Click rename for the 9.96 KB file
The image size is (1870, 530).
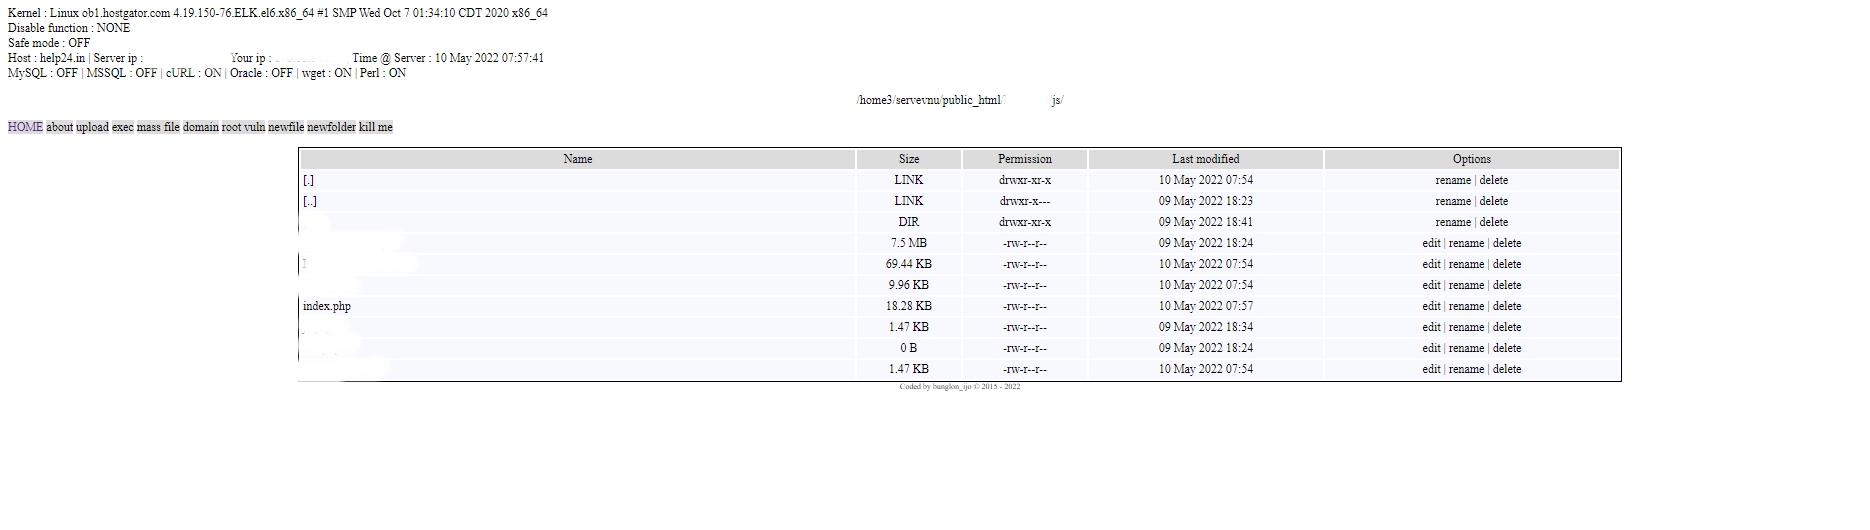pos(1466,285)
